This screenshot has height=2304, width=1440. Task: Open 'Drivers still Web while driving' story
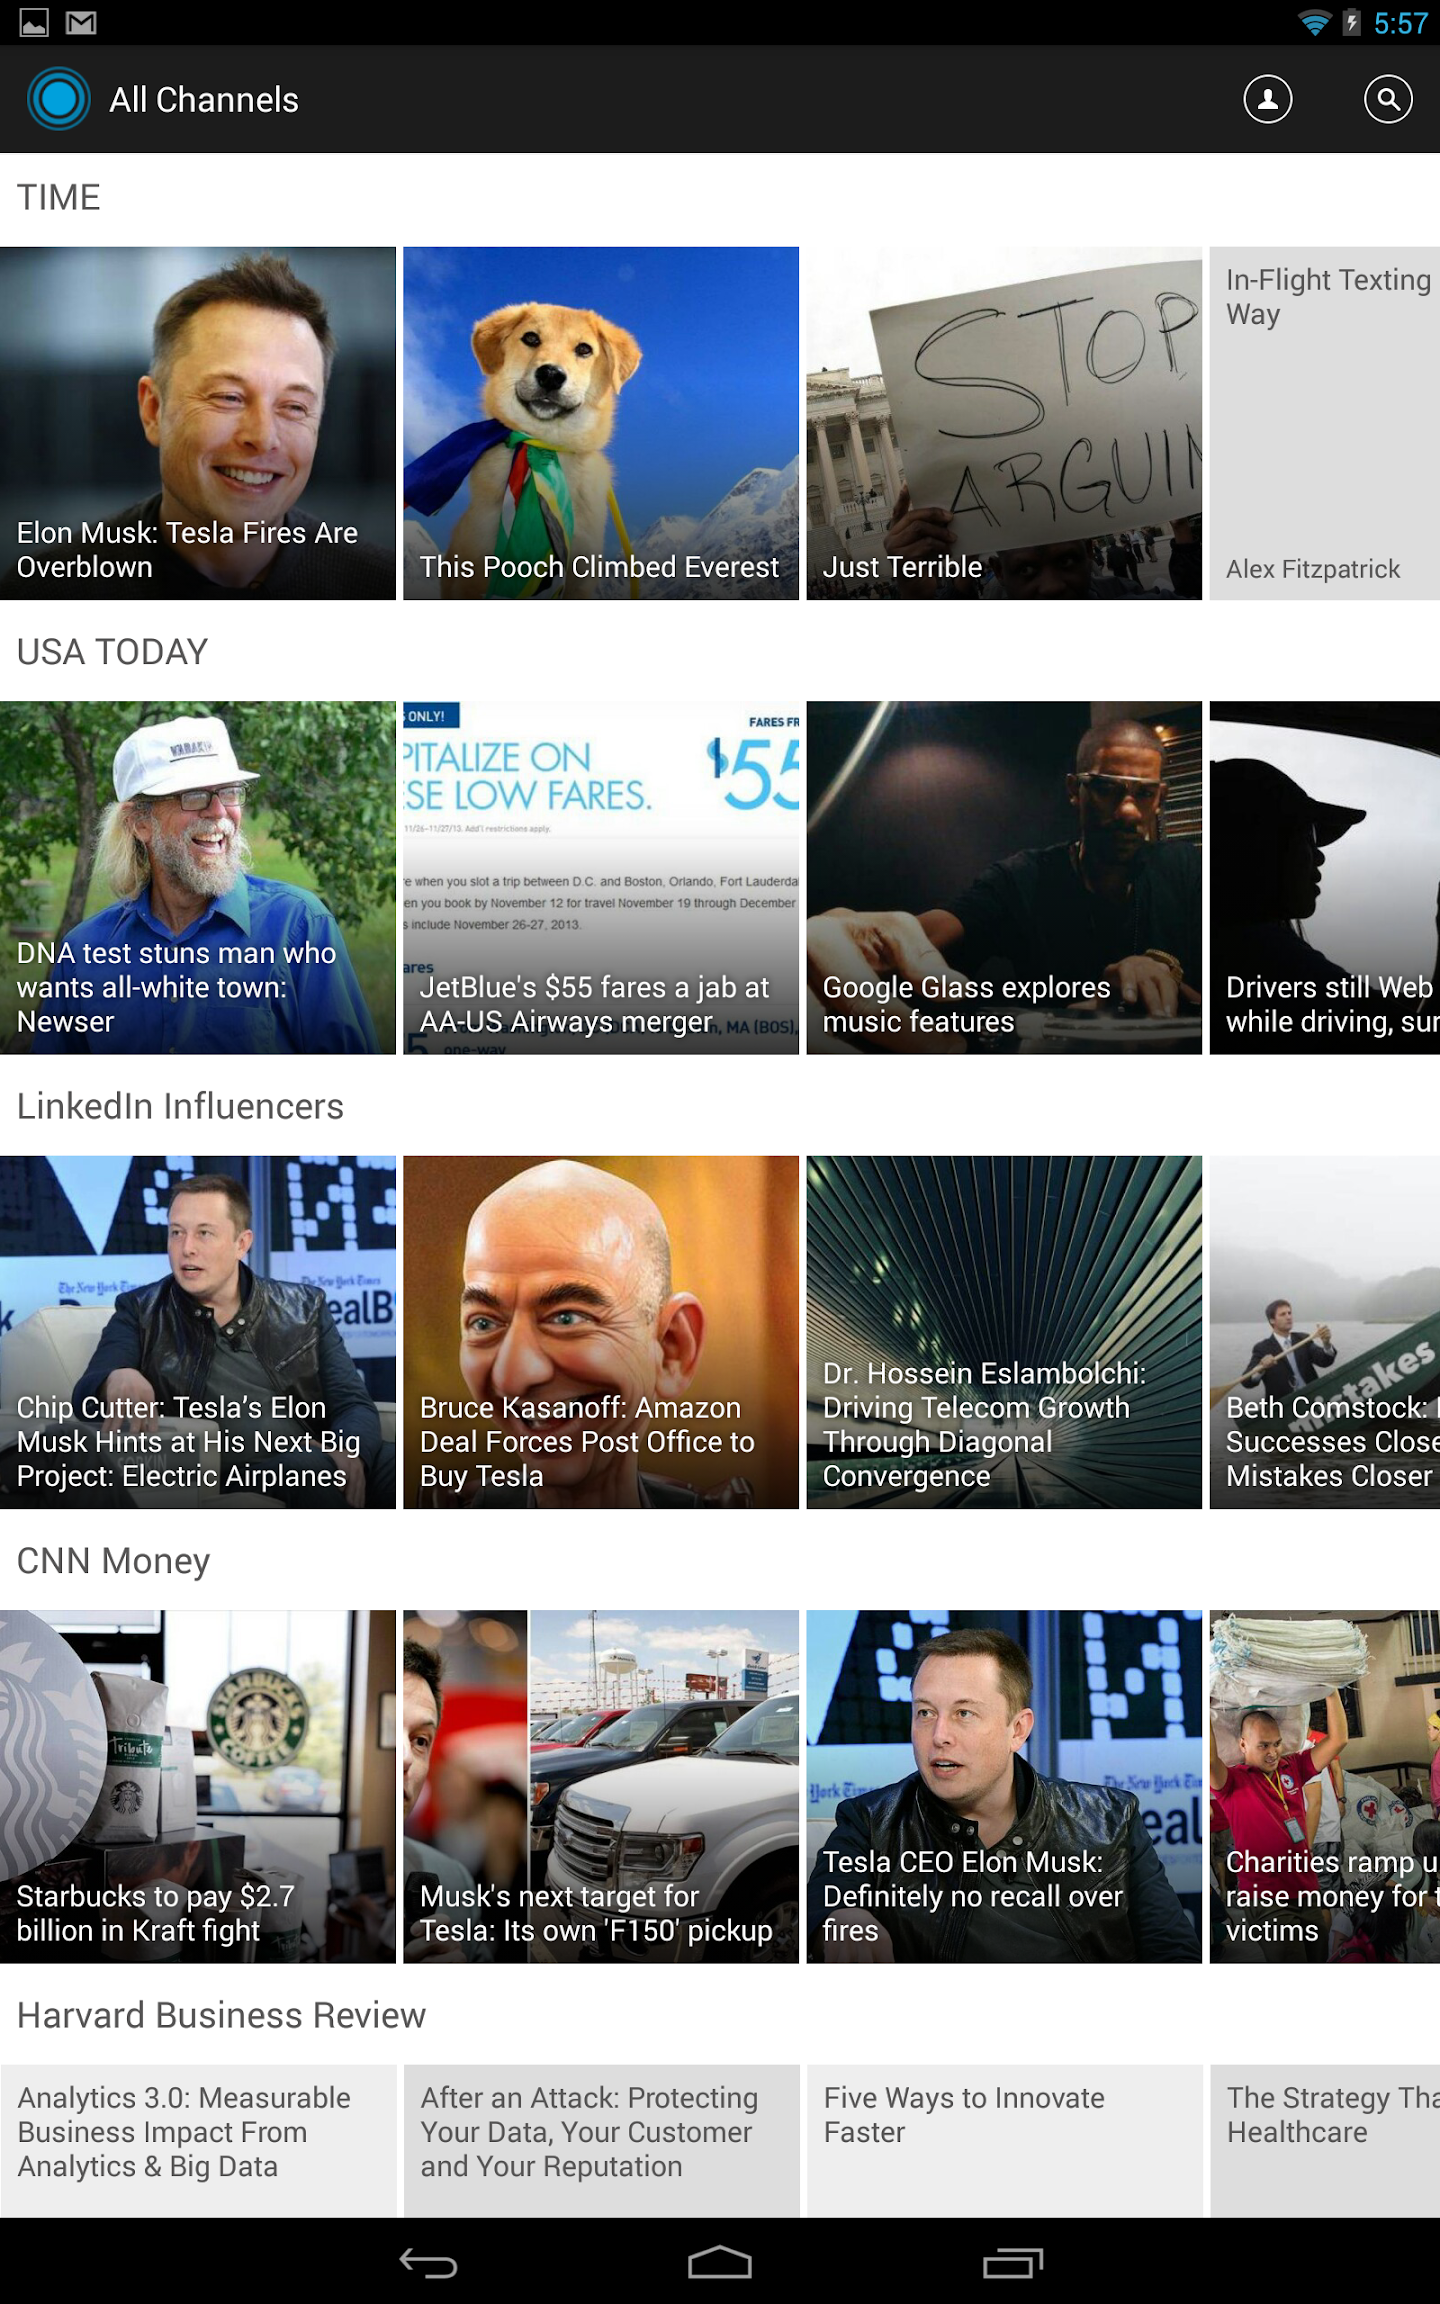coord(1325,878)
